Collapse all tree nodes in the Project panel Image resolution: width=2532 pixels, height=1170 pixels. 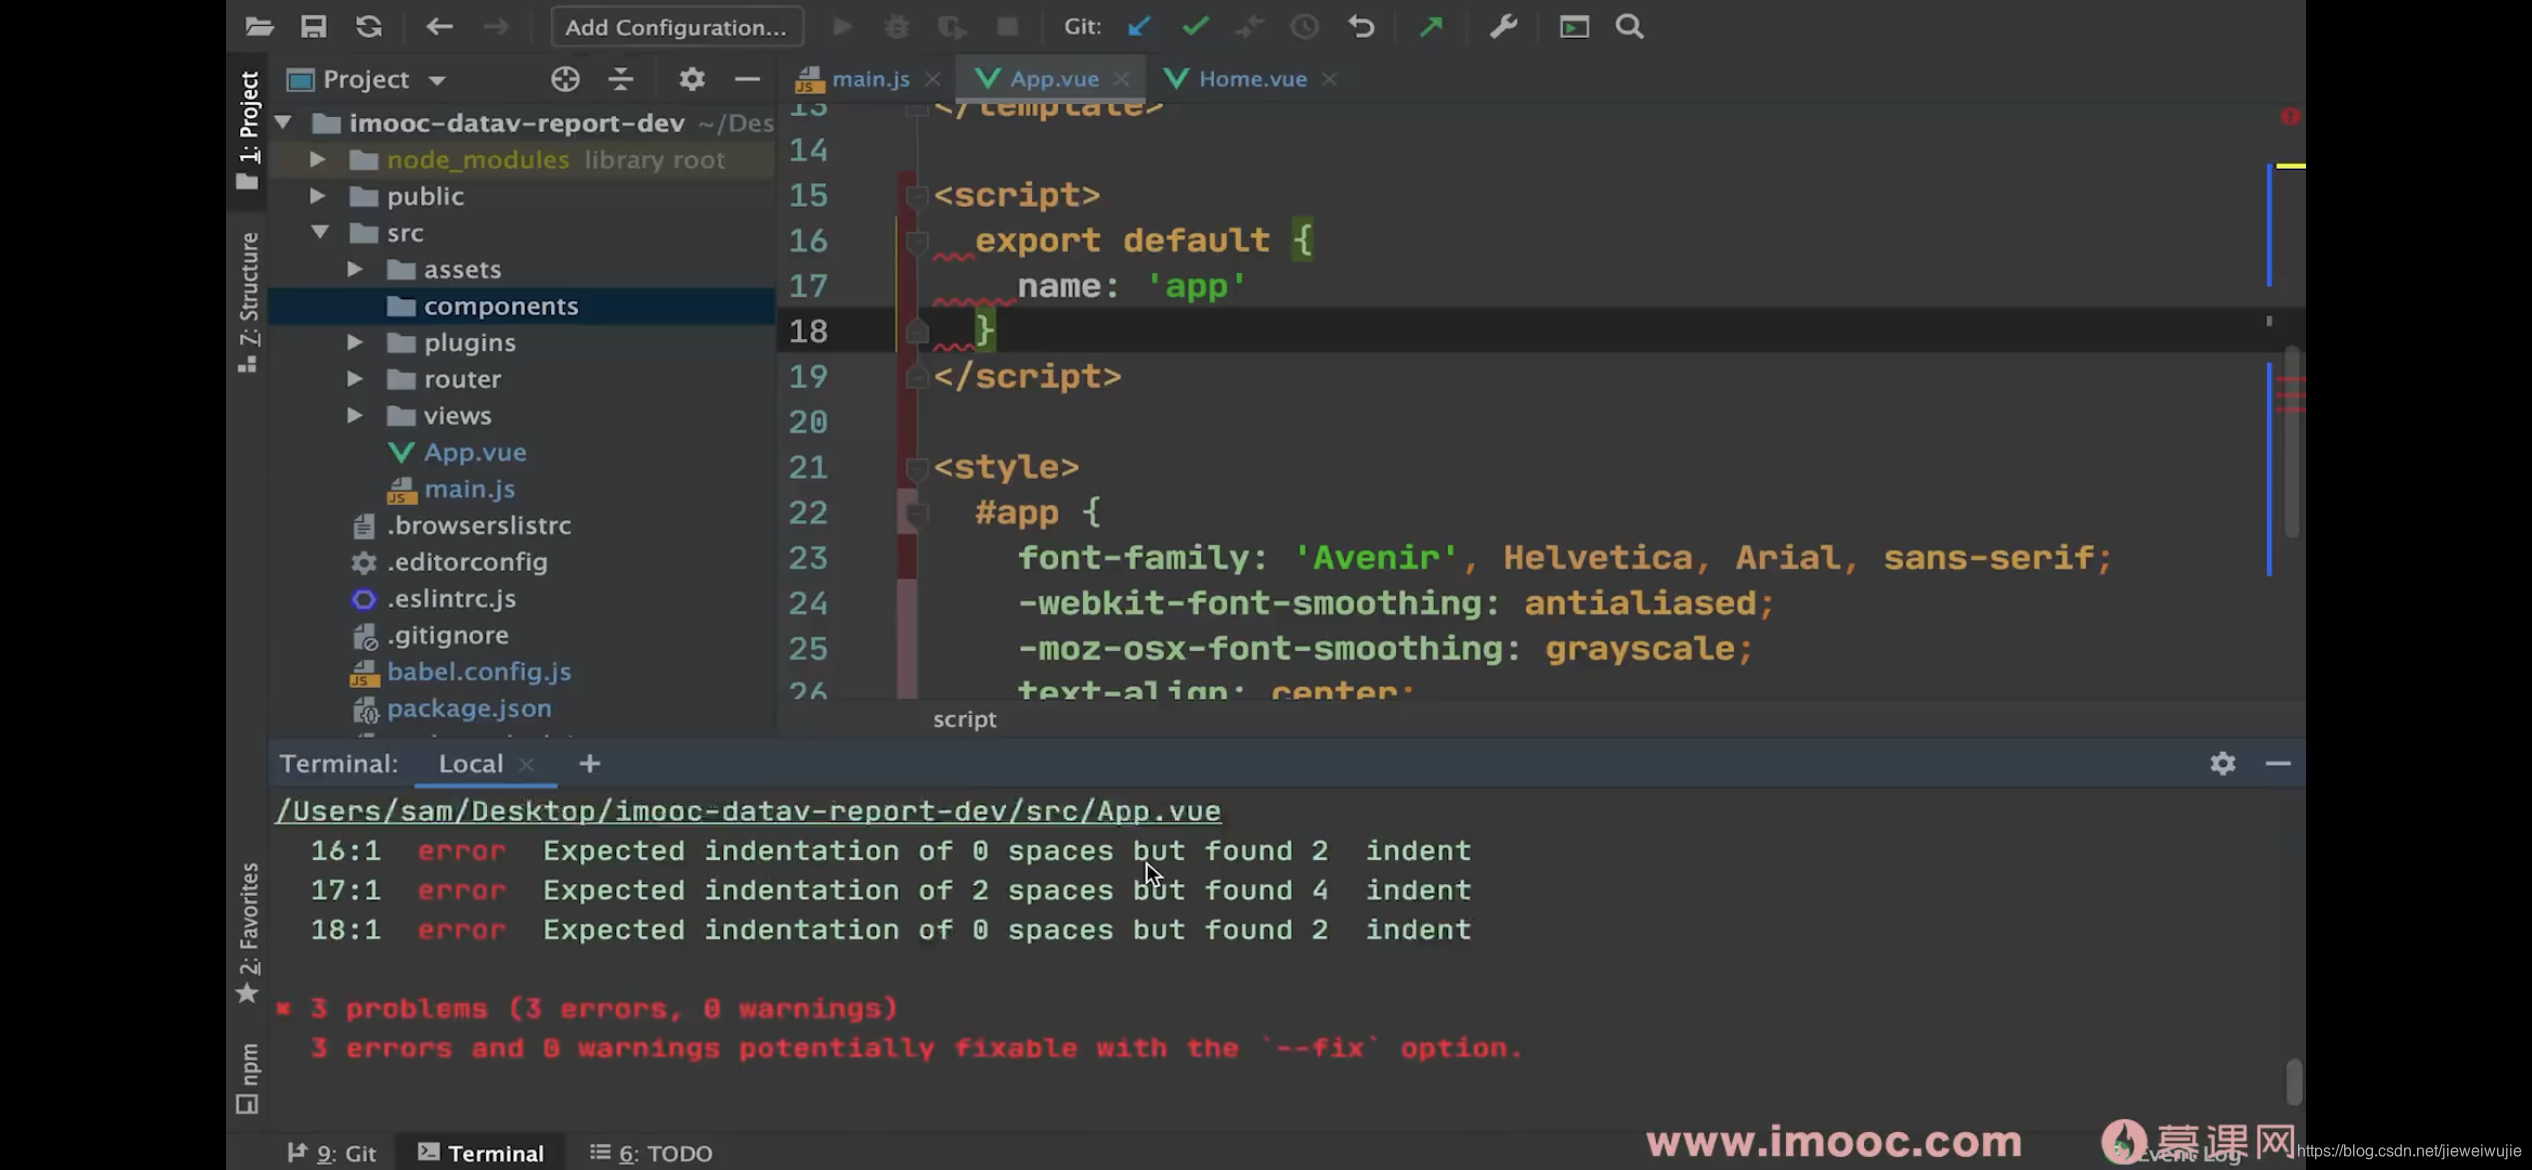click(621, 79)
